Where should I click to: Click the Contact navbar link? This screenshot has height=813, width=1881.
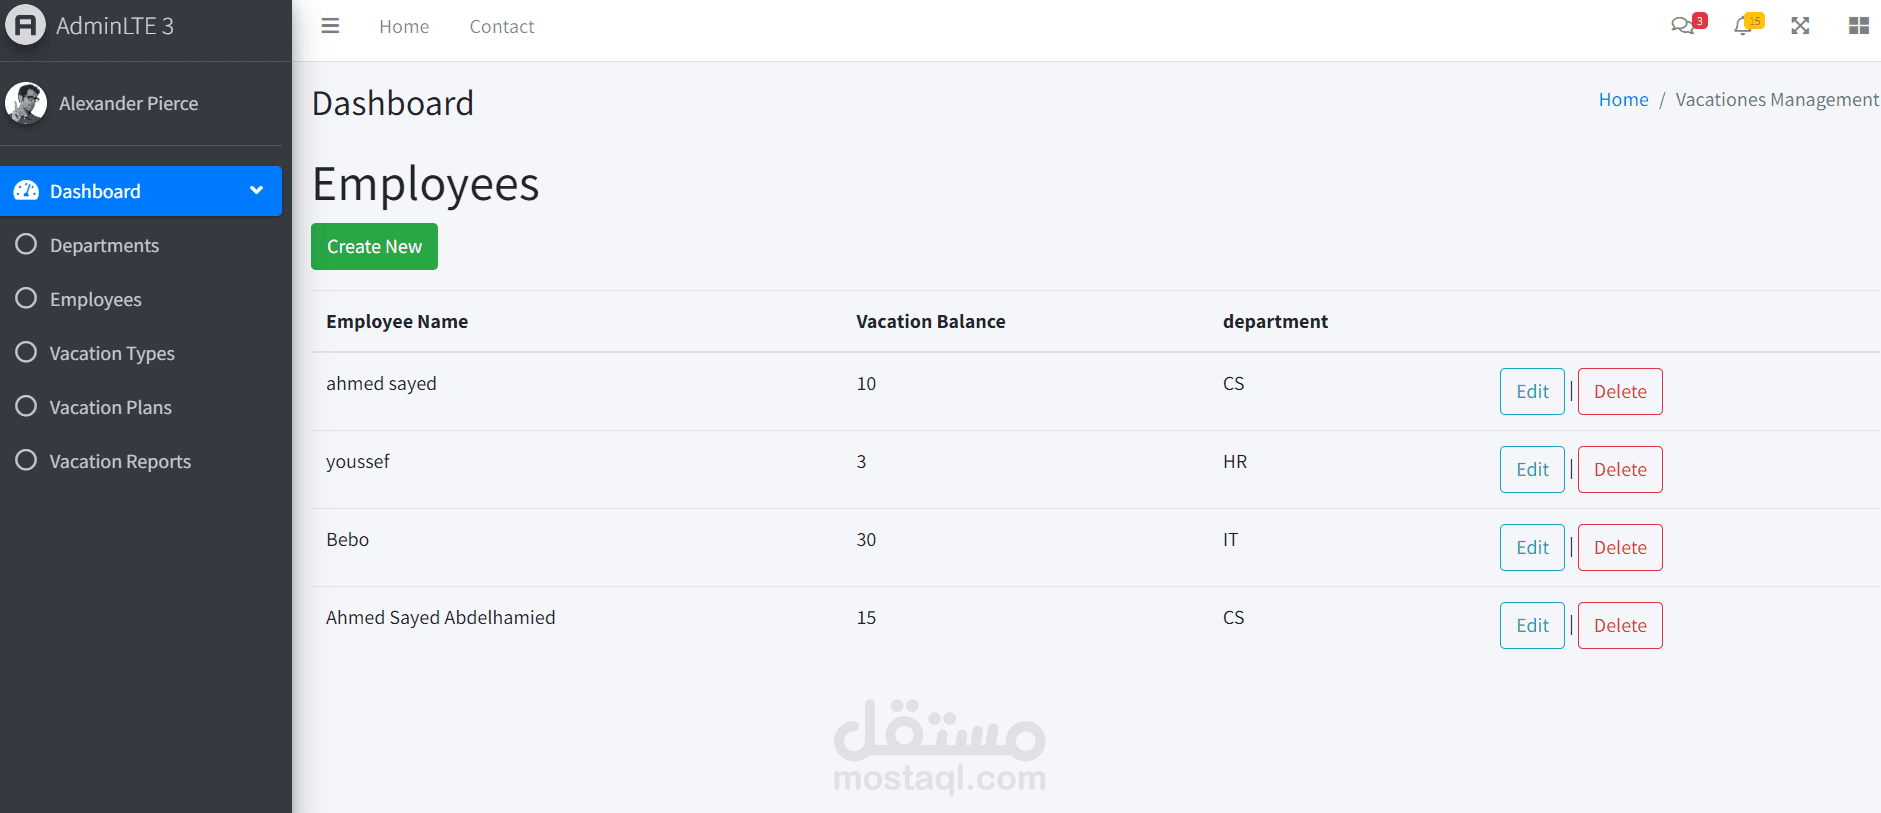502,27
